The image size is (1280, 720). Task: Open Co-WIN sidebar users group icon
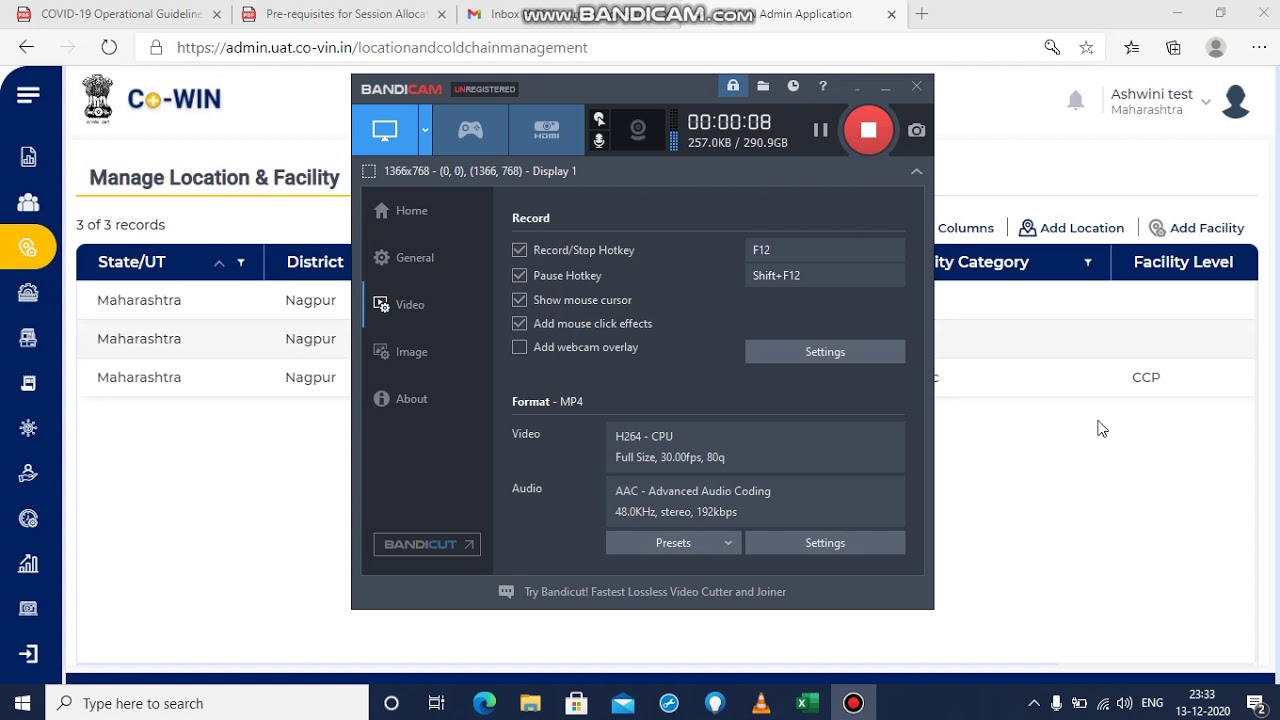28,203
